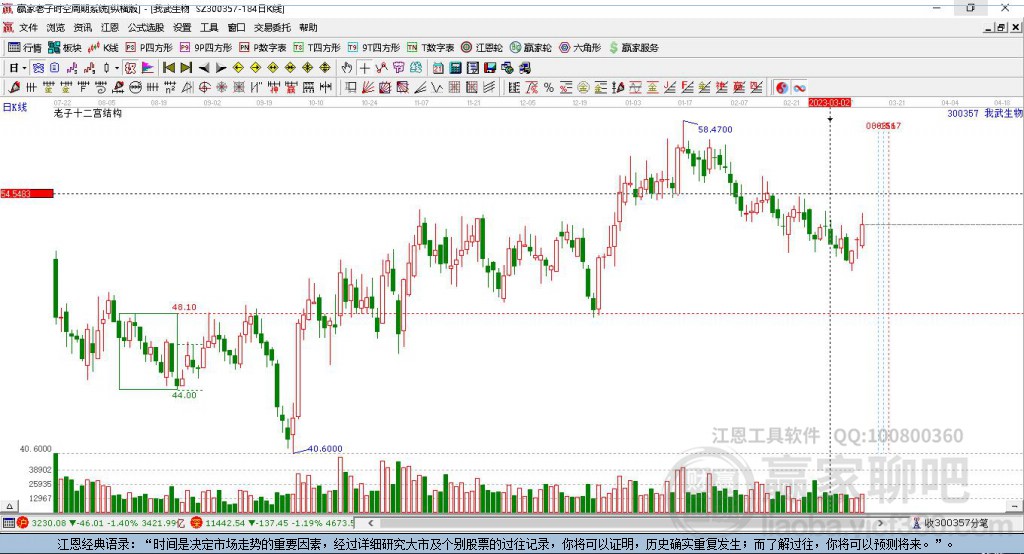
Task: Open the 江恩 menu
Action: [110, 27]
